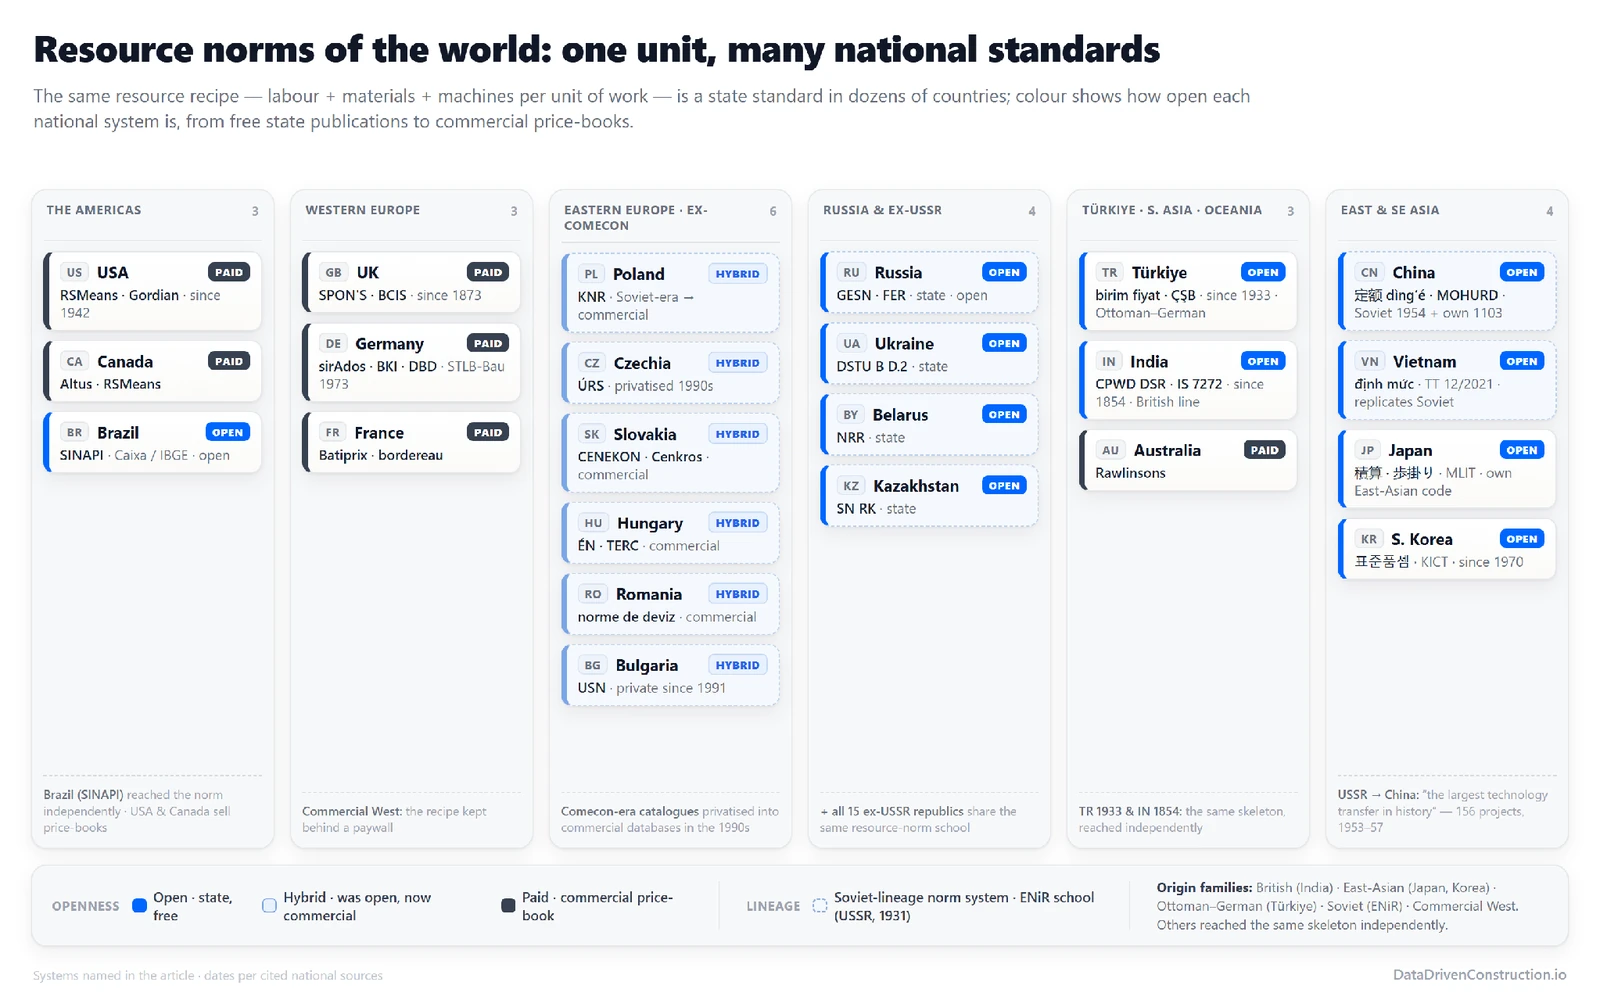Viewport: 1600px width, 1000px height.
Task: Click the PAID tag on USA card
Action: 229,272
